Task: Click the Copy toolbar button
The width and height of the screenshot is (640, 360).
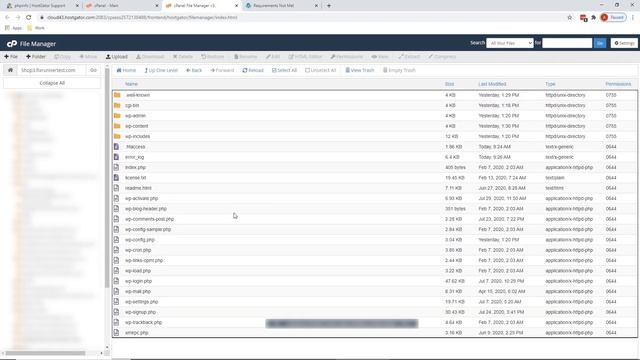Action: pyautogui.click(x=62, y=57)
